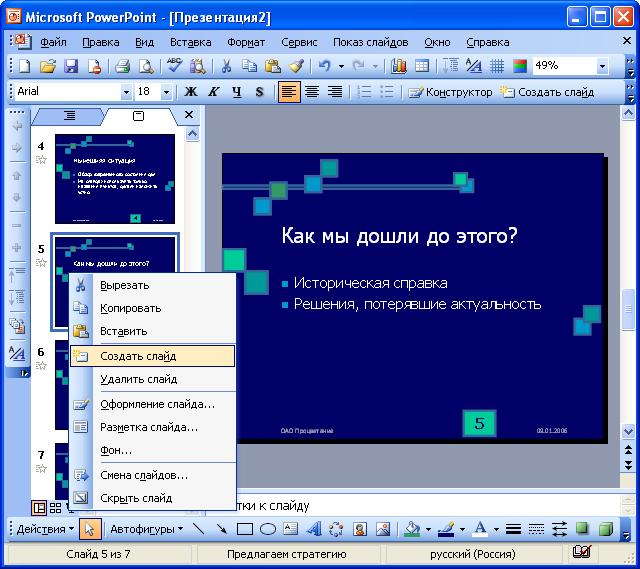
Task: Open the Автофигуры dropdown menu
Action: coord(146,529)
